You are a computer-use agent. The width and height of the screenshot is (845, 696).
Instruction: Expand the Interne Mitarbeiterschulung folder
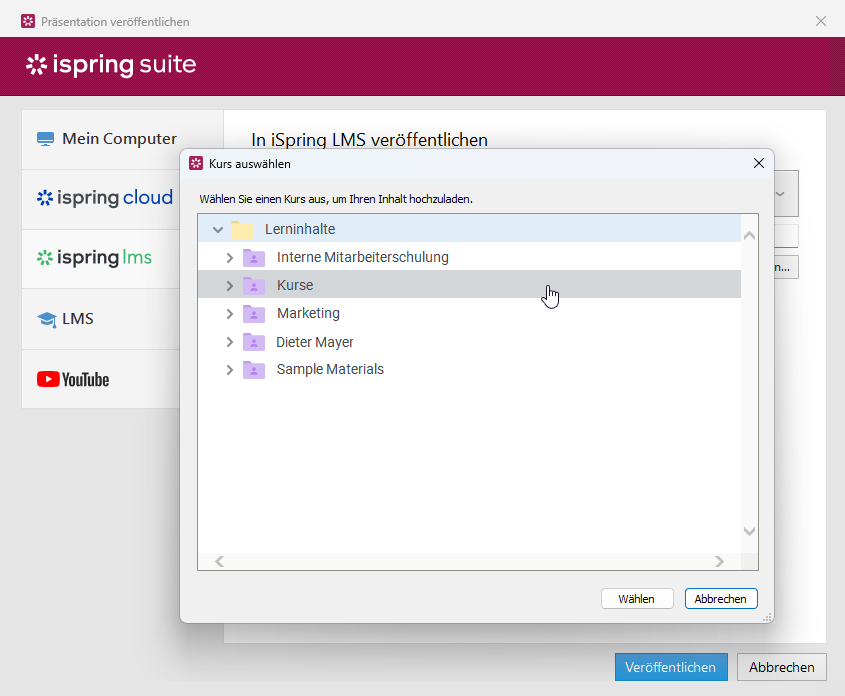(x=230, y=258)
